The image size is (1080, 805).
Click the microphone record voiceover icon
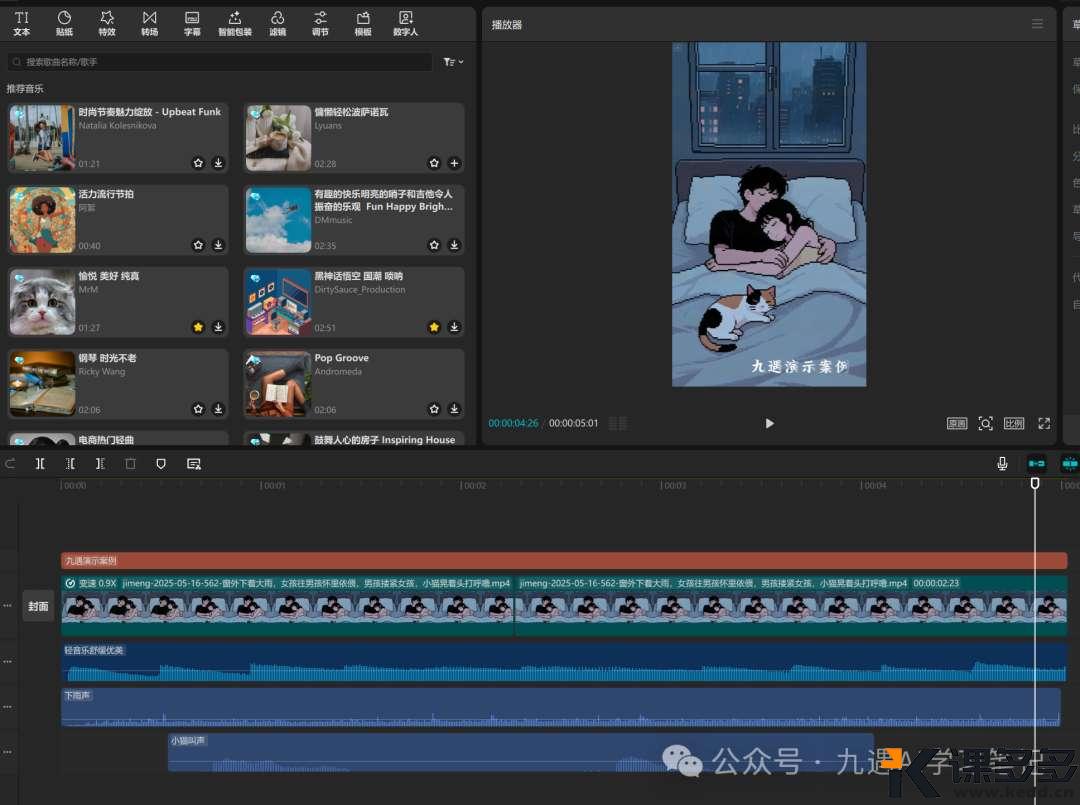pyautogui.click(x=1002, y=464)
